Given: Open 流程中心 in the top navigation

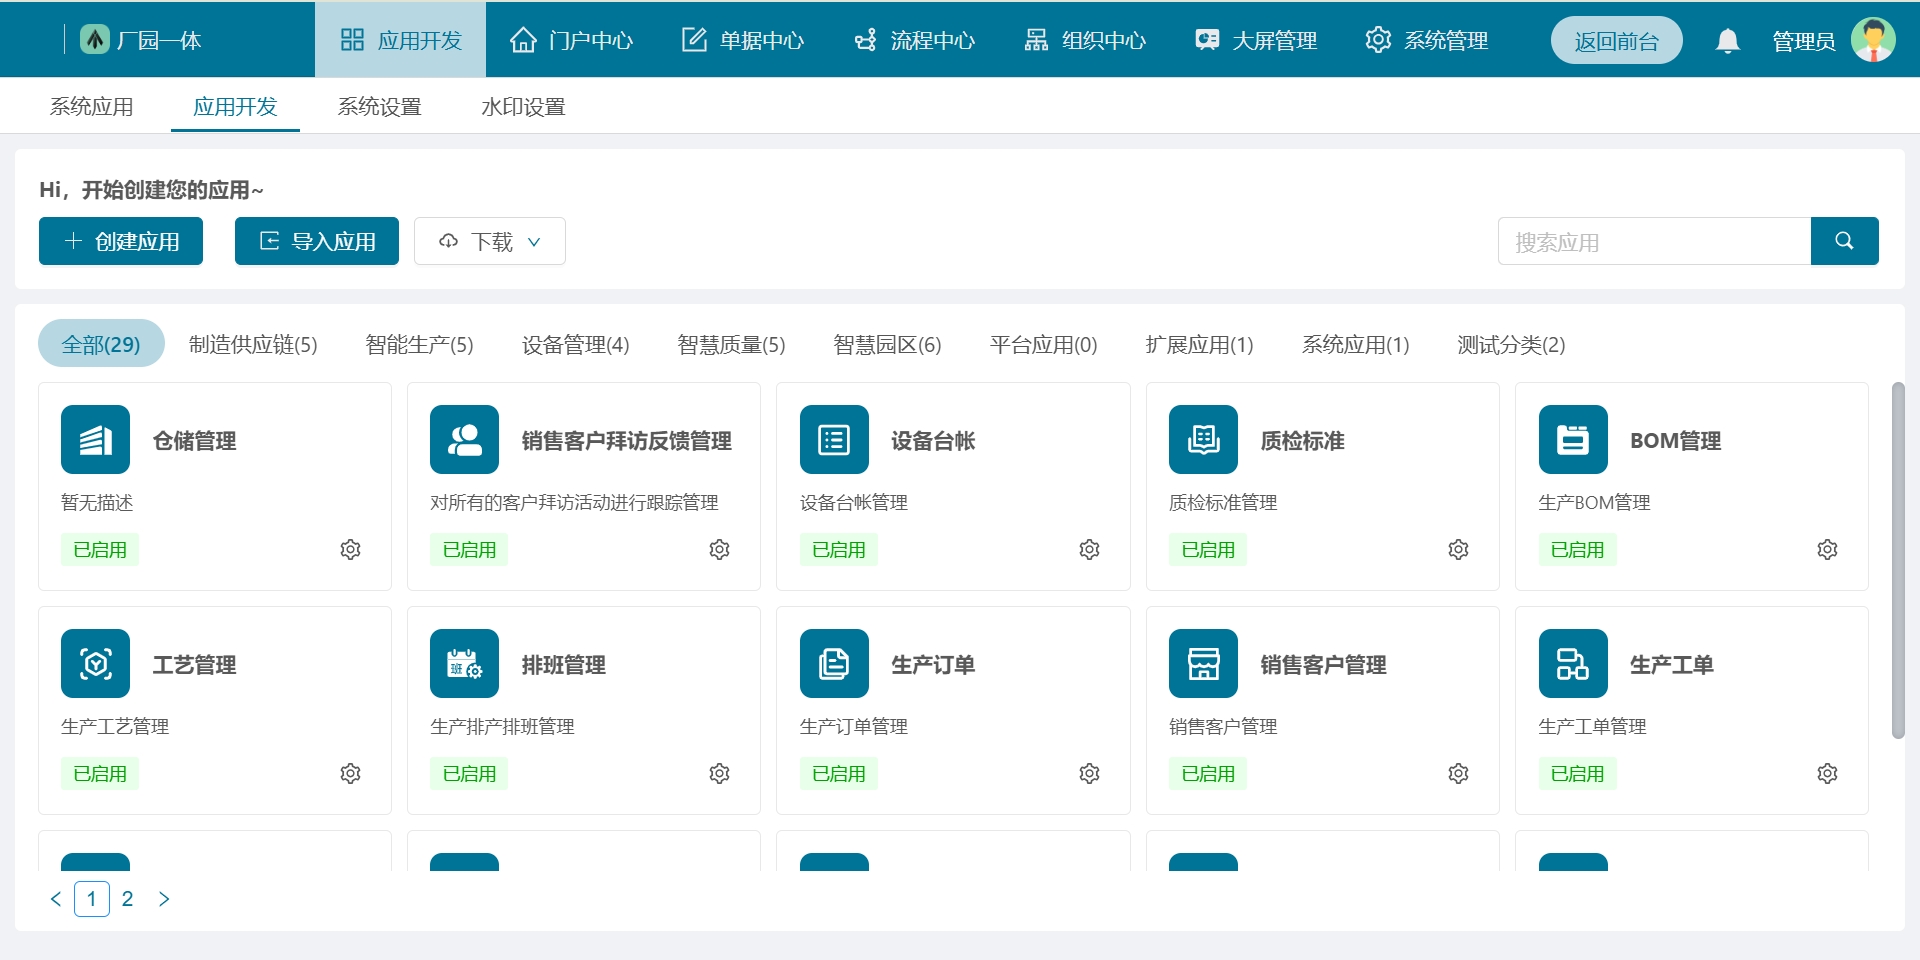Looking at the screenshot, I should (913, 40).
